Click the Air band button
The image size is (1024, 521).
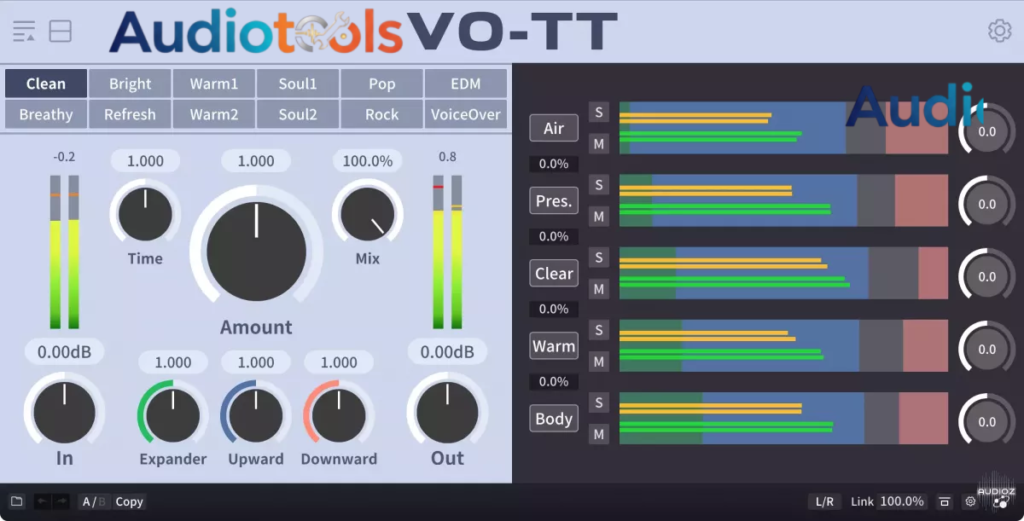click(x=554, y=128)
